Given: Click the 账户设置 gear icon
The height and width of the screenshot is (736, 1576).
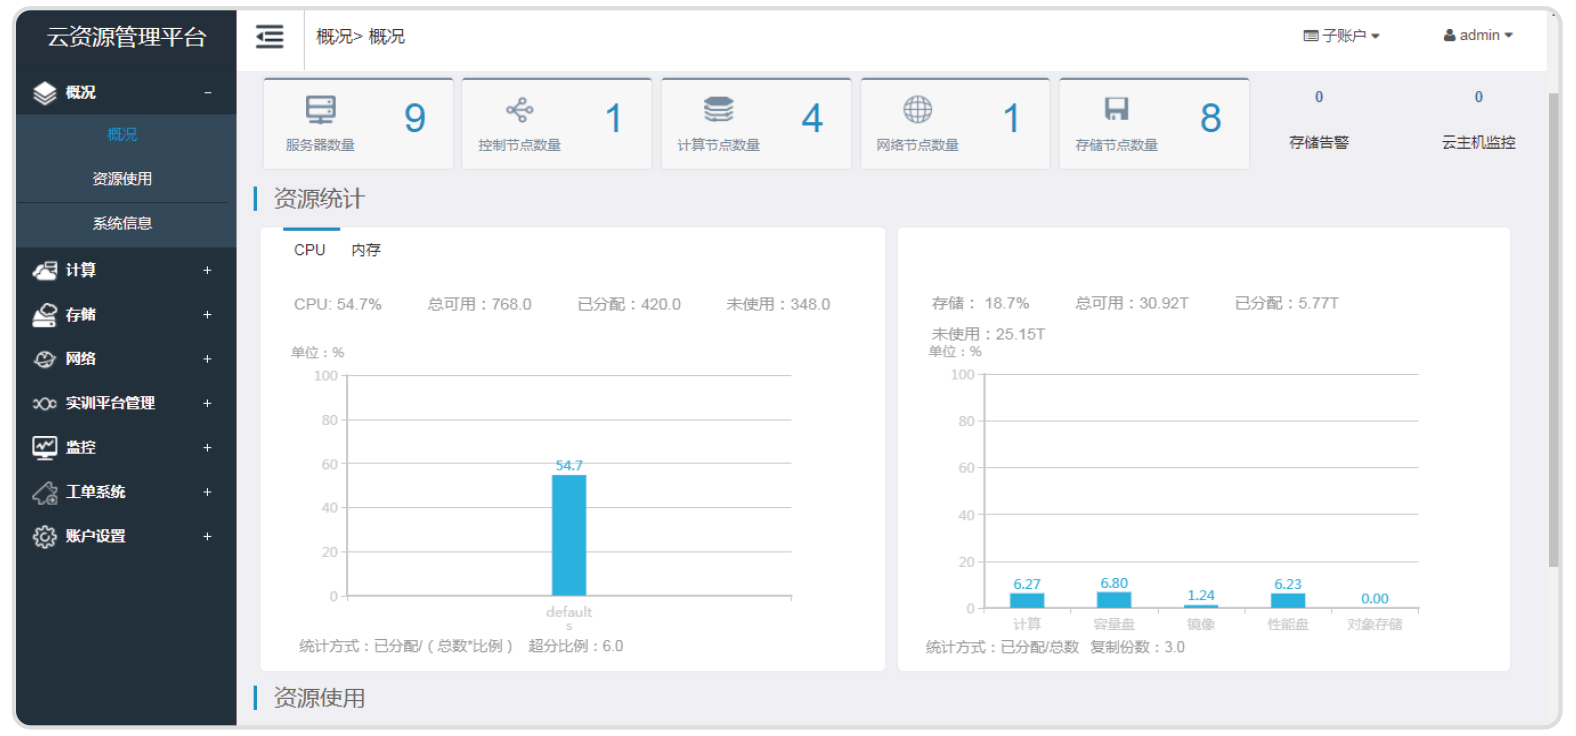Looking at the screenshot, I should coord(45,536).
